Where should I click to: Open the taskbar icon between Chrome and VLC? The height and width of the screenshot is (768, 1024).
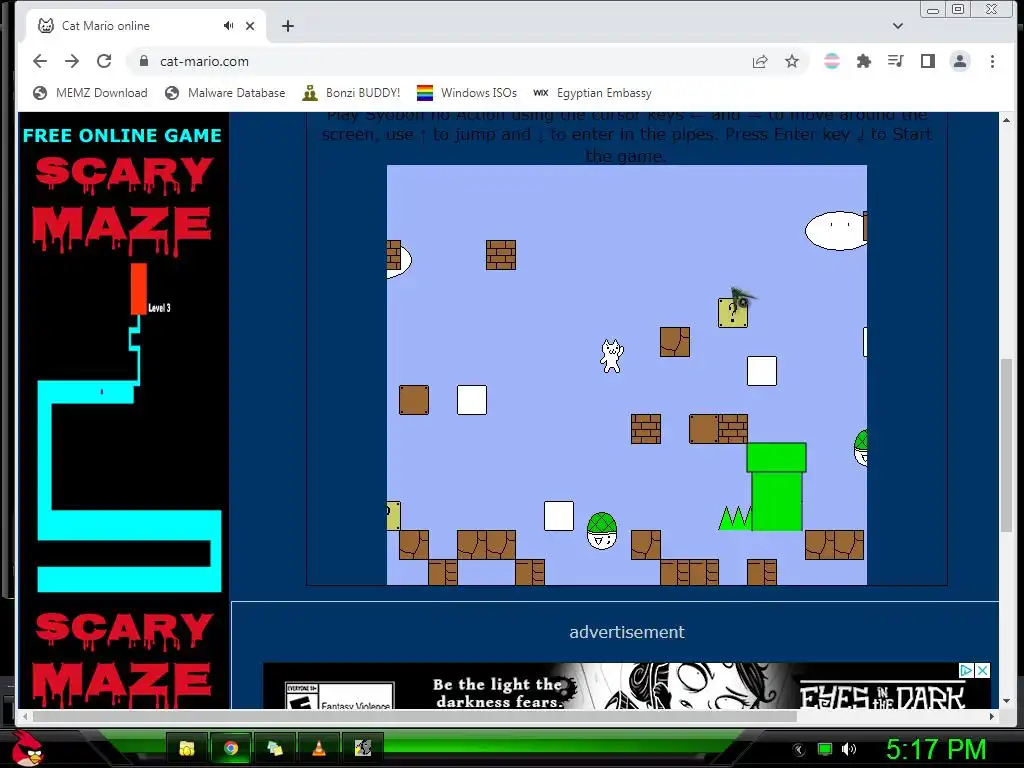[274, 748]
